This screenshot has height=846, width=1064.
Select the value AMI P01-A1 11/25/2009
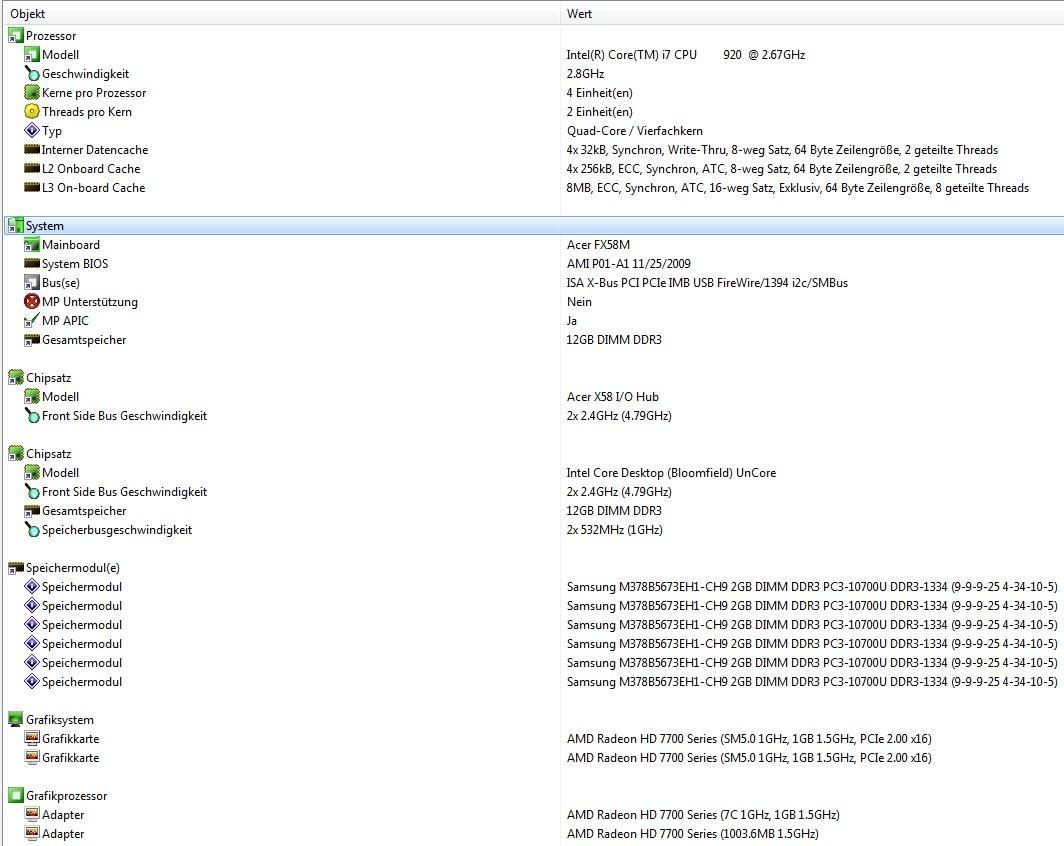tap(628, 264)
